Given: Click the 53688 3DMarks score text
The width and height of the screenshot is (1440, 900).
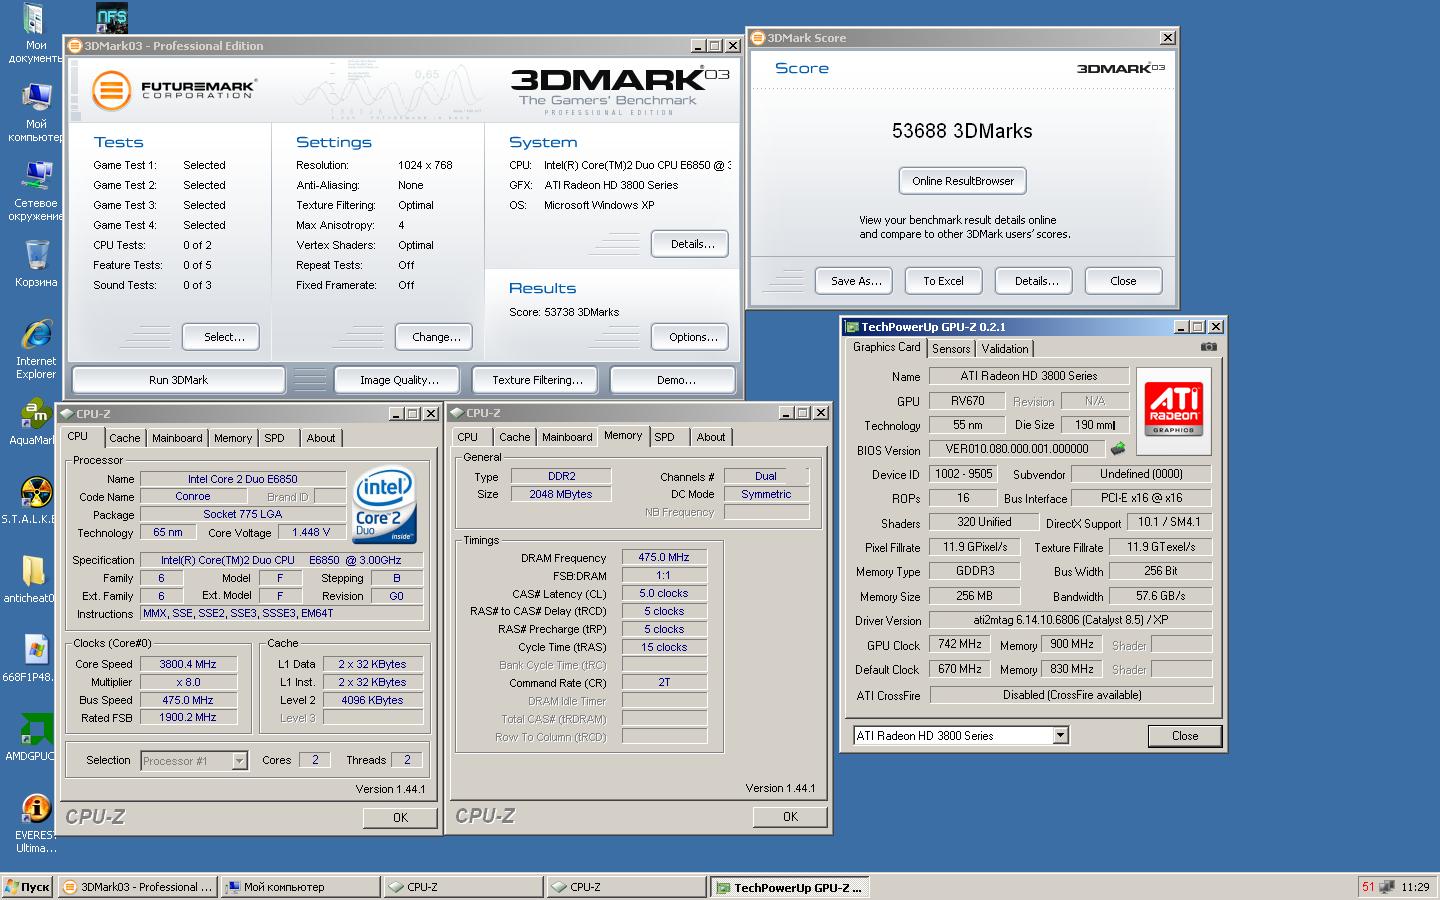Looking at the screenshot, I should (962, 131).
